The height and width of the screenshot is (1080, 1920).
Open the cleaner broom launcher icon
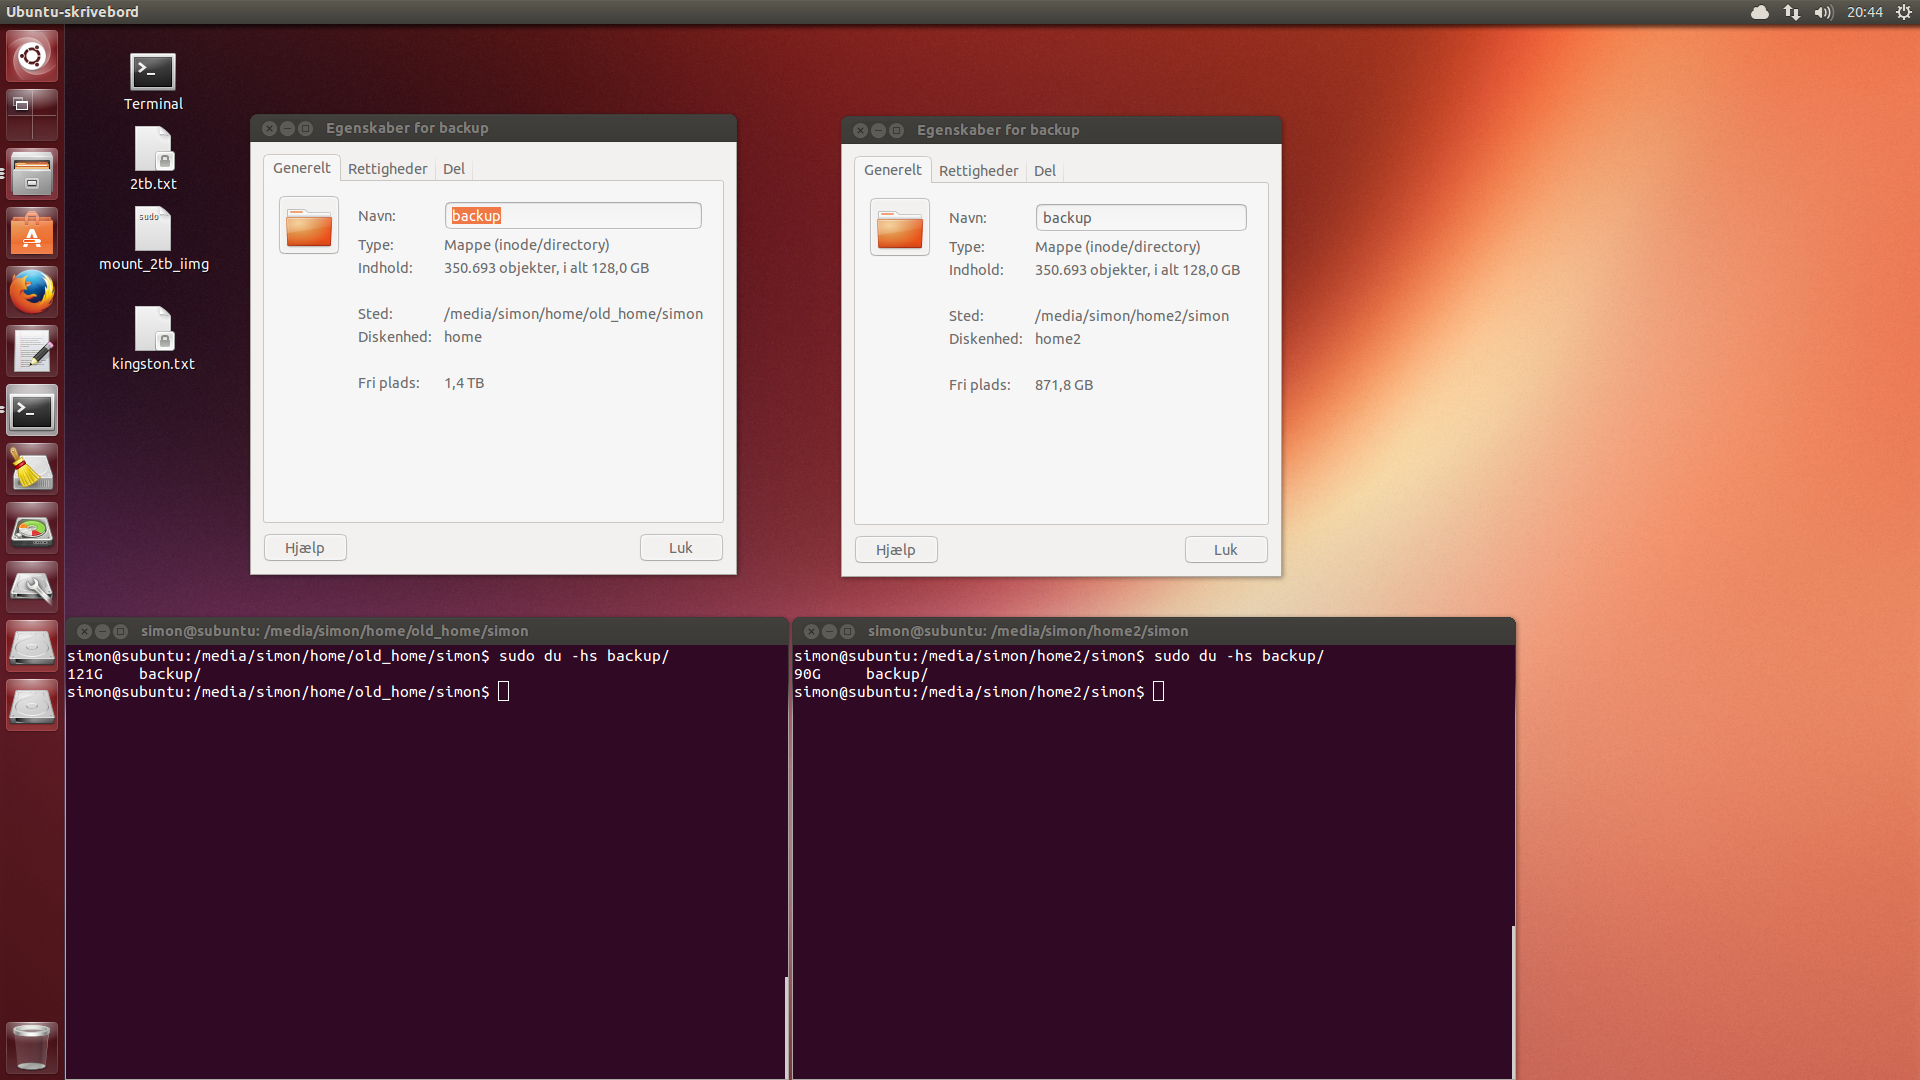coord(32,469)
